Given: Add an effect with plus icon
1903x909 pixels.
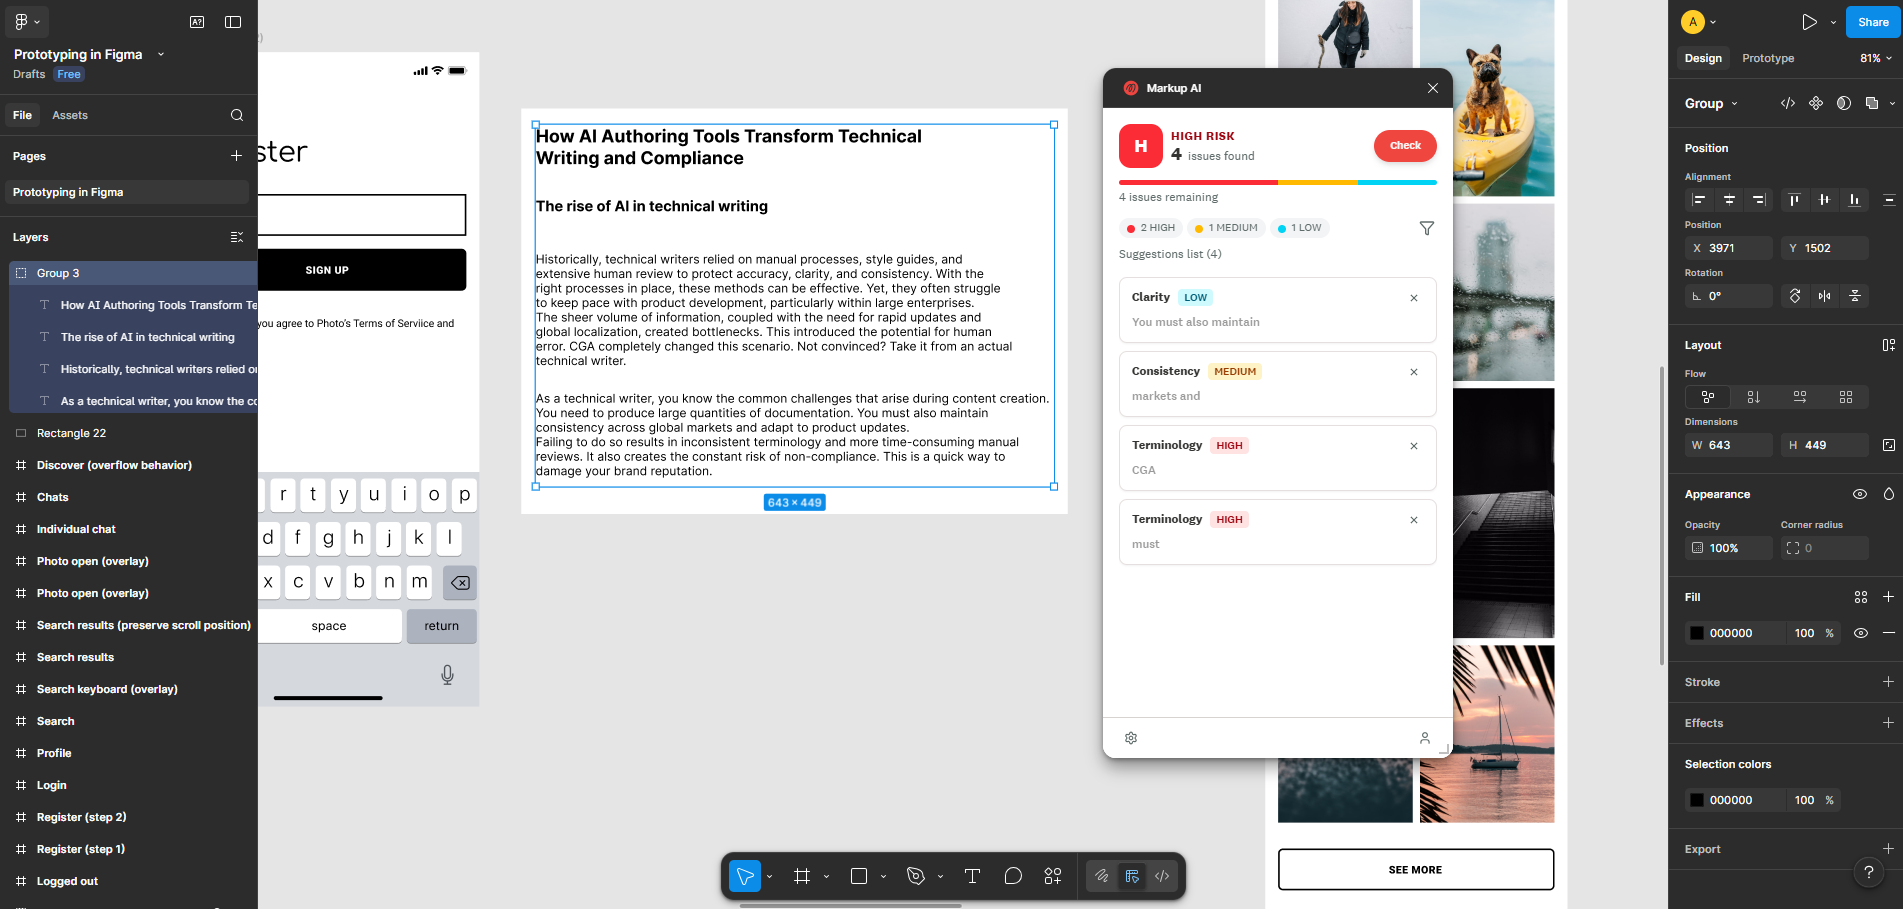Looking at the screenshot, I should point(1888,723).
